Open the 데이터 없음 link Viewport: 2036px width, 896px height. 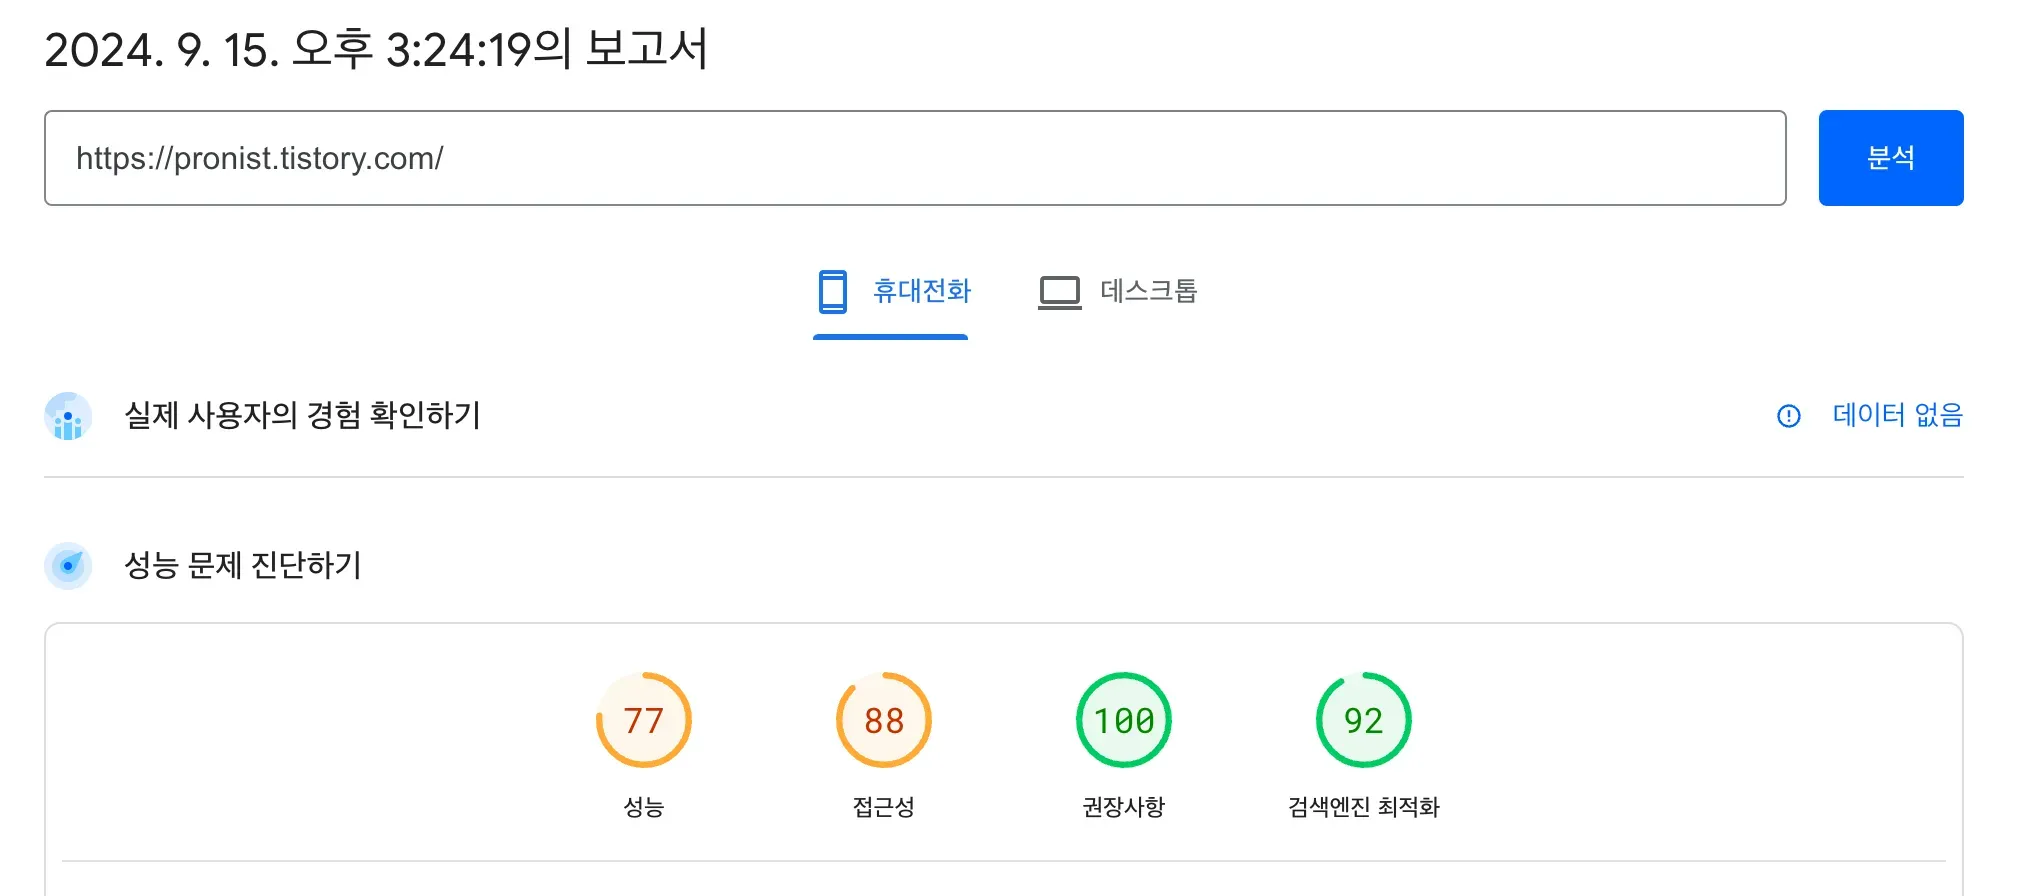[1897, 415]
